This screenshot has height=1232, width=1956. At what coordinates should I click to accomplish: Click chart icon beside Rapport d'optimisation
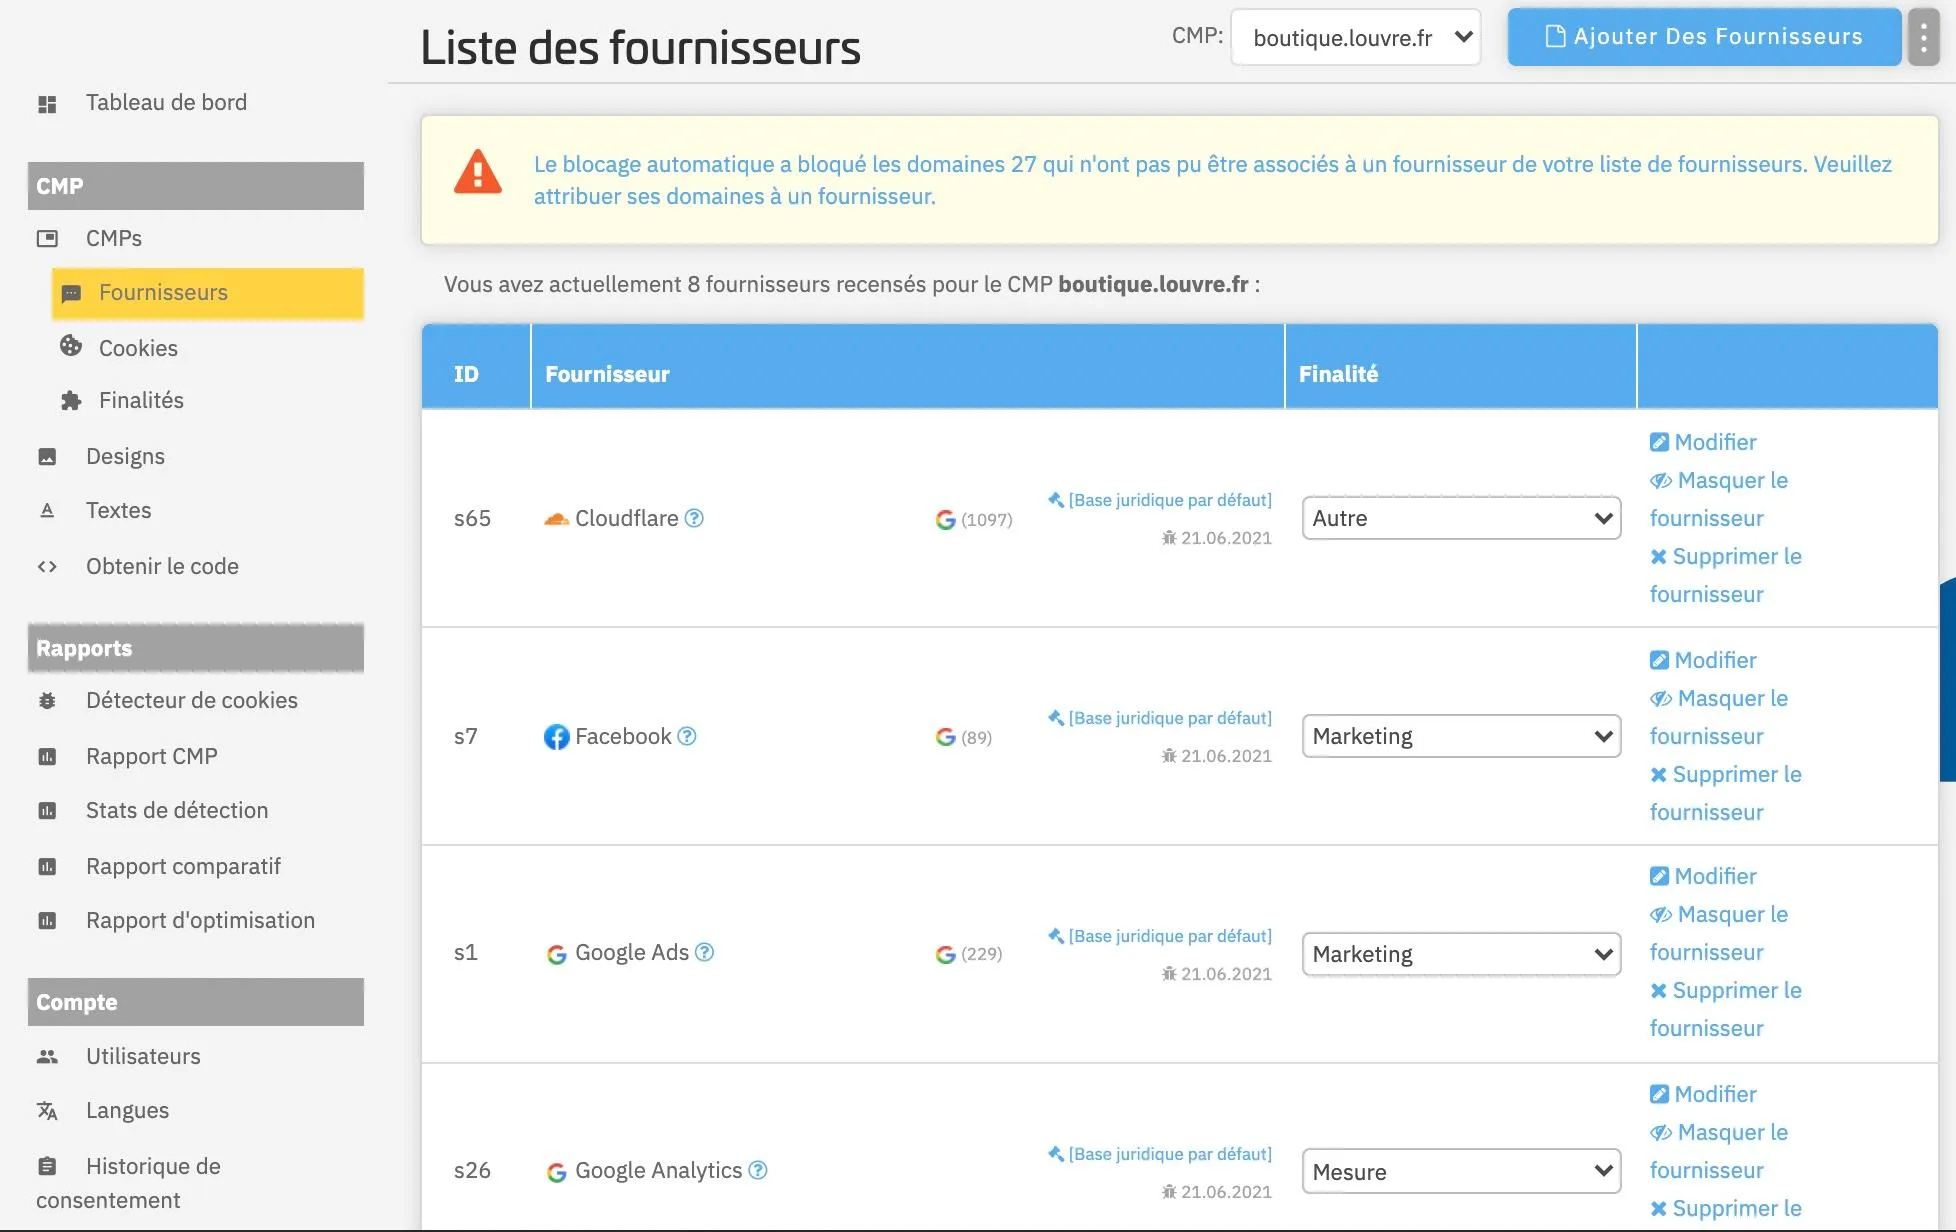(47, 921)
